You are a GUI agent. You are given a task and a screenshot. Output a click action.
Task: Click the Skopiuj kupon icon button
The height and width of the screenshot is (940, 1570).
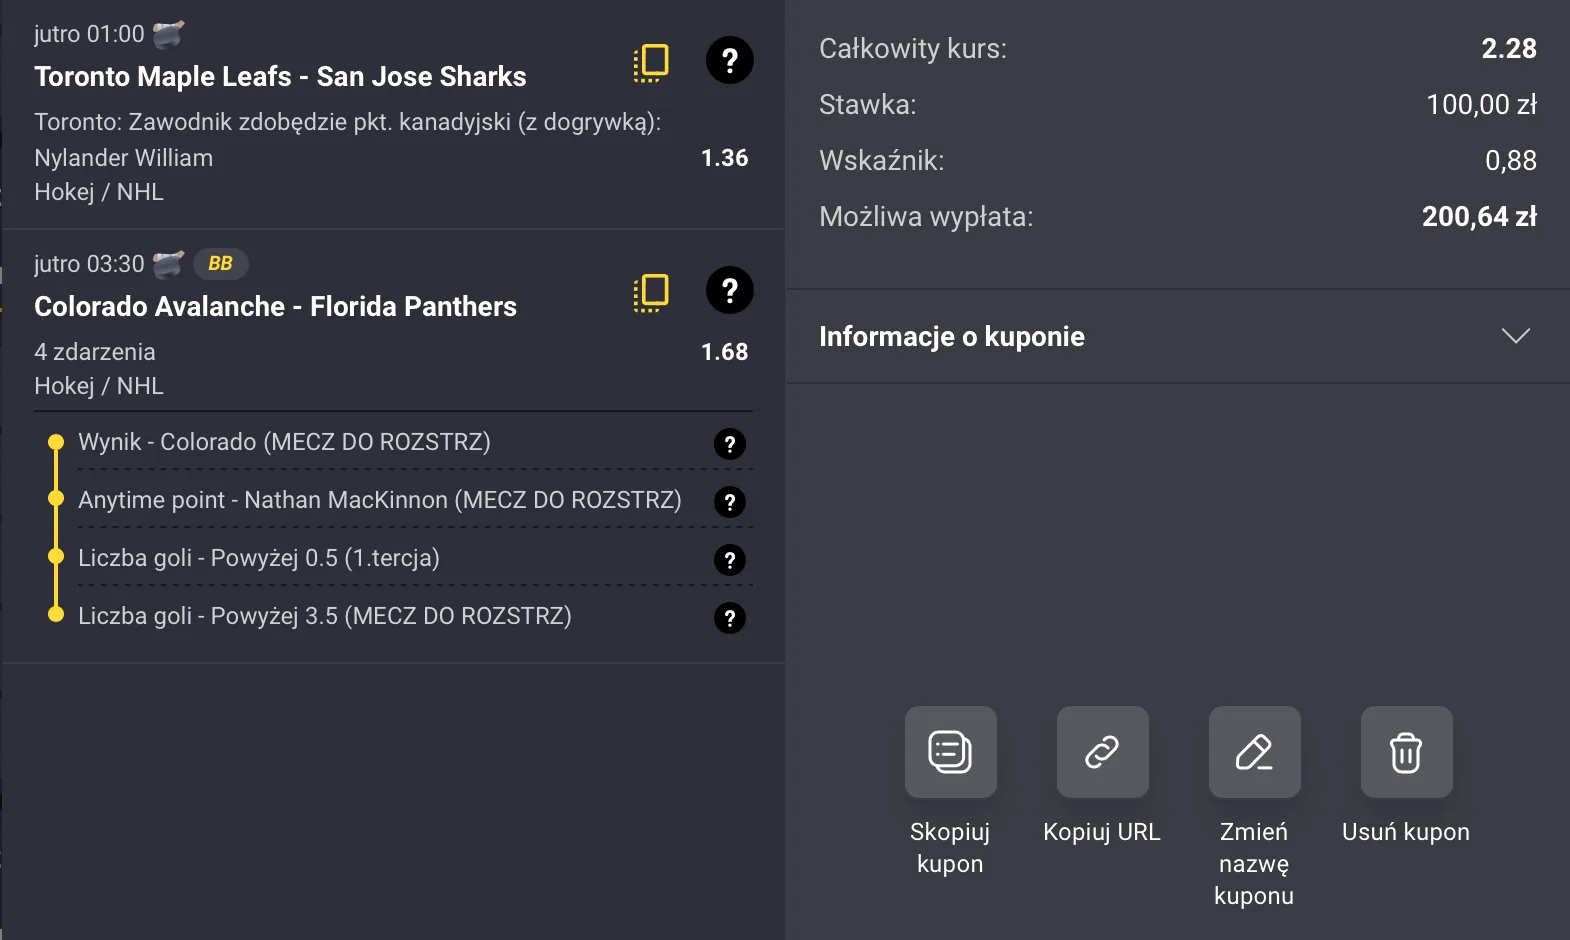pyautogui.click(x=950, y=752)
